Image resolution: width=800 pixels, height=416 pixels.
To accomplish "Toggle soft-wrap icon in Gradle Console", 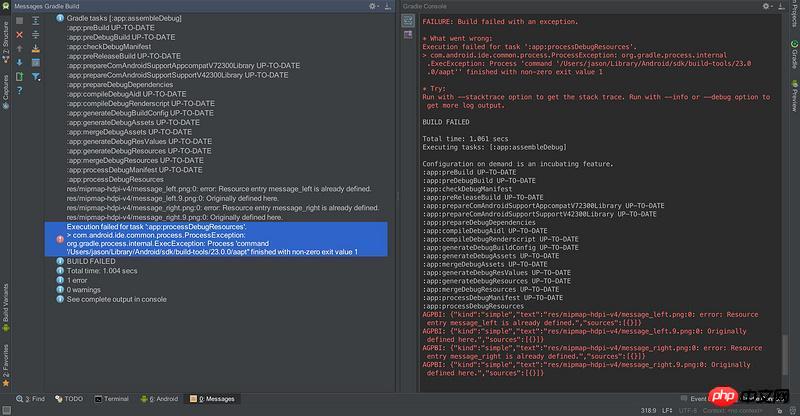I will click(408, 20).
